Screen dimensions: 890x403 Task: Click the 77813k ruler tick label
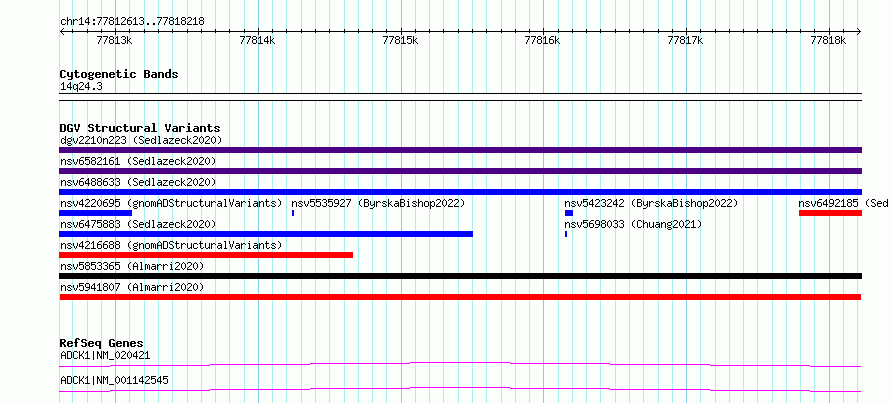(x=114, y=40)
